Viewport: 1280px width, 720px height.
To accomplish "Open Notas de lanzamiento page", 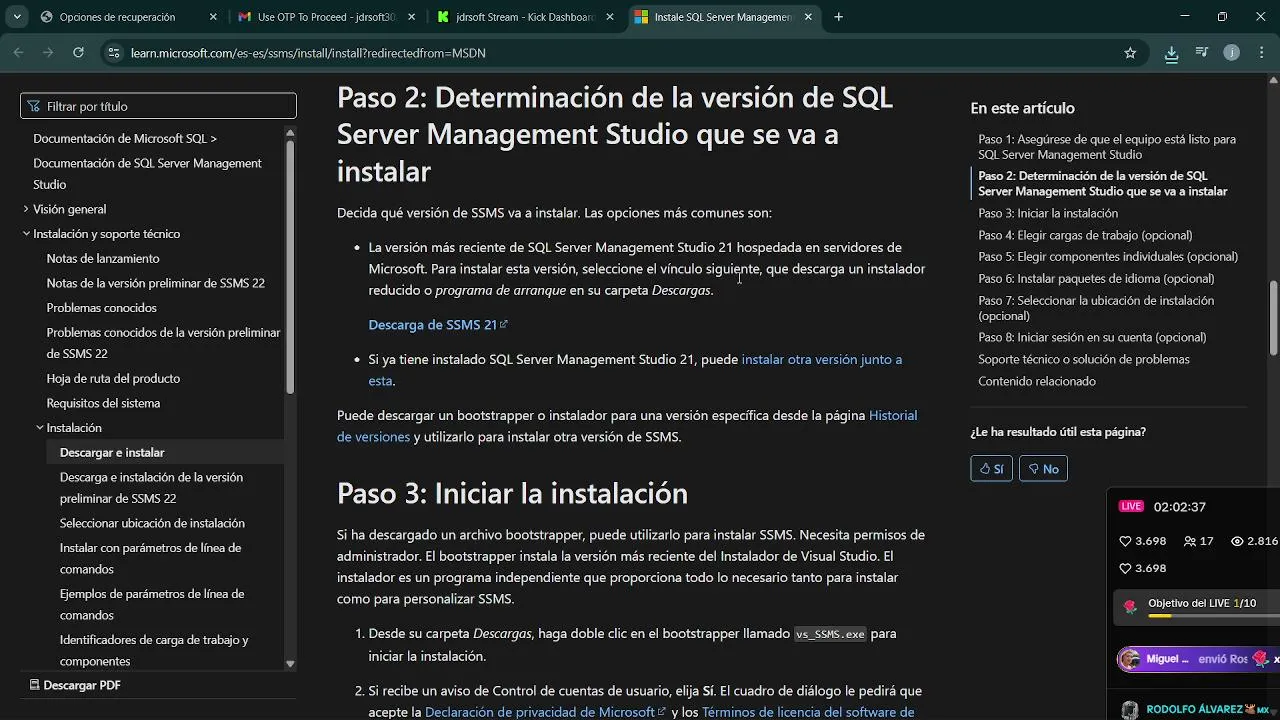I will pyautogui.click(x=103, y=259).
